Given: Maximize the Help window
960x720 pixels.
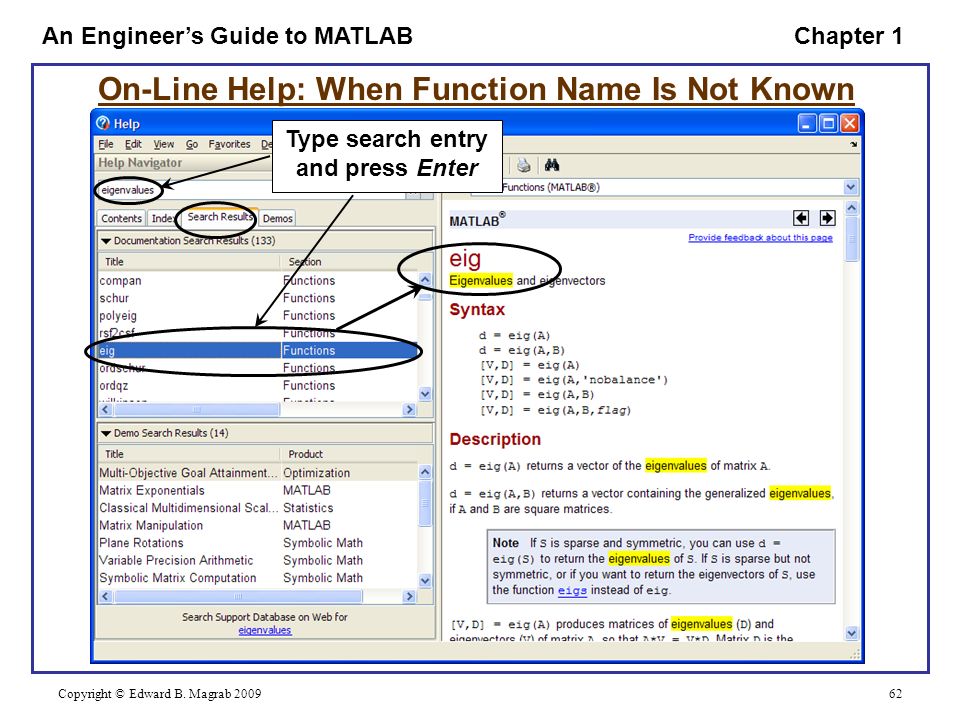Looking at the screenshot, I should pos(828,124).
